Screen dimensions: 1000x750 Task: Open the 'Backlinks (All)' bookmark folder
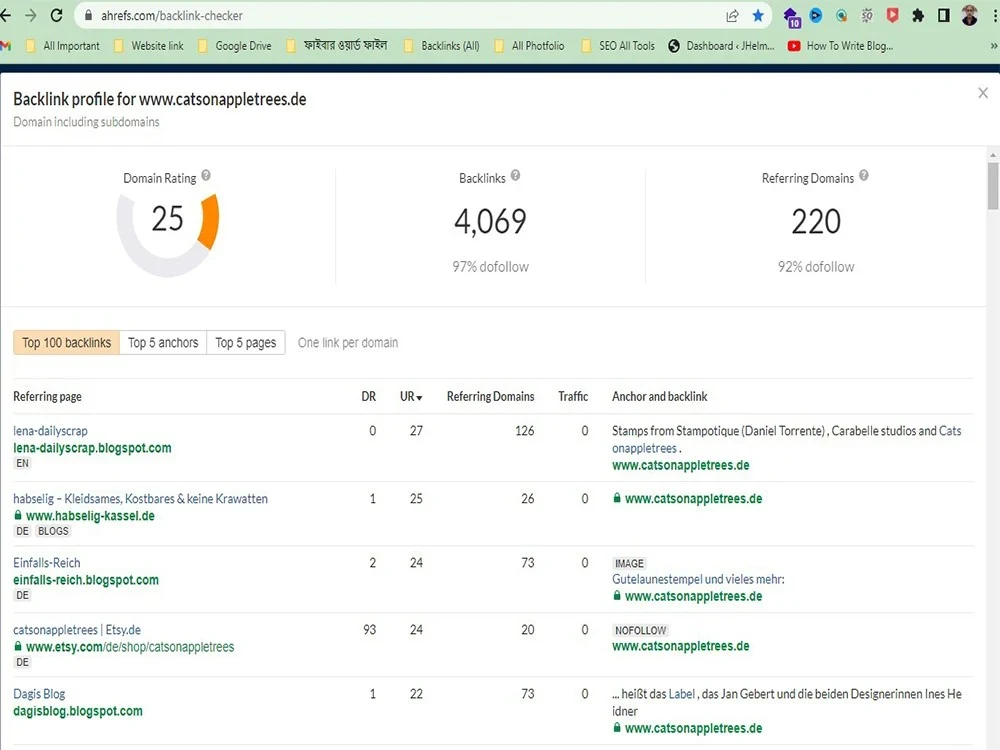tap(442, 46)
